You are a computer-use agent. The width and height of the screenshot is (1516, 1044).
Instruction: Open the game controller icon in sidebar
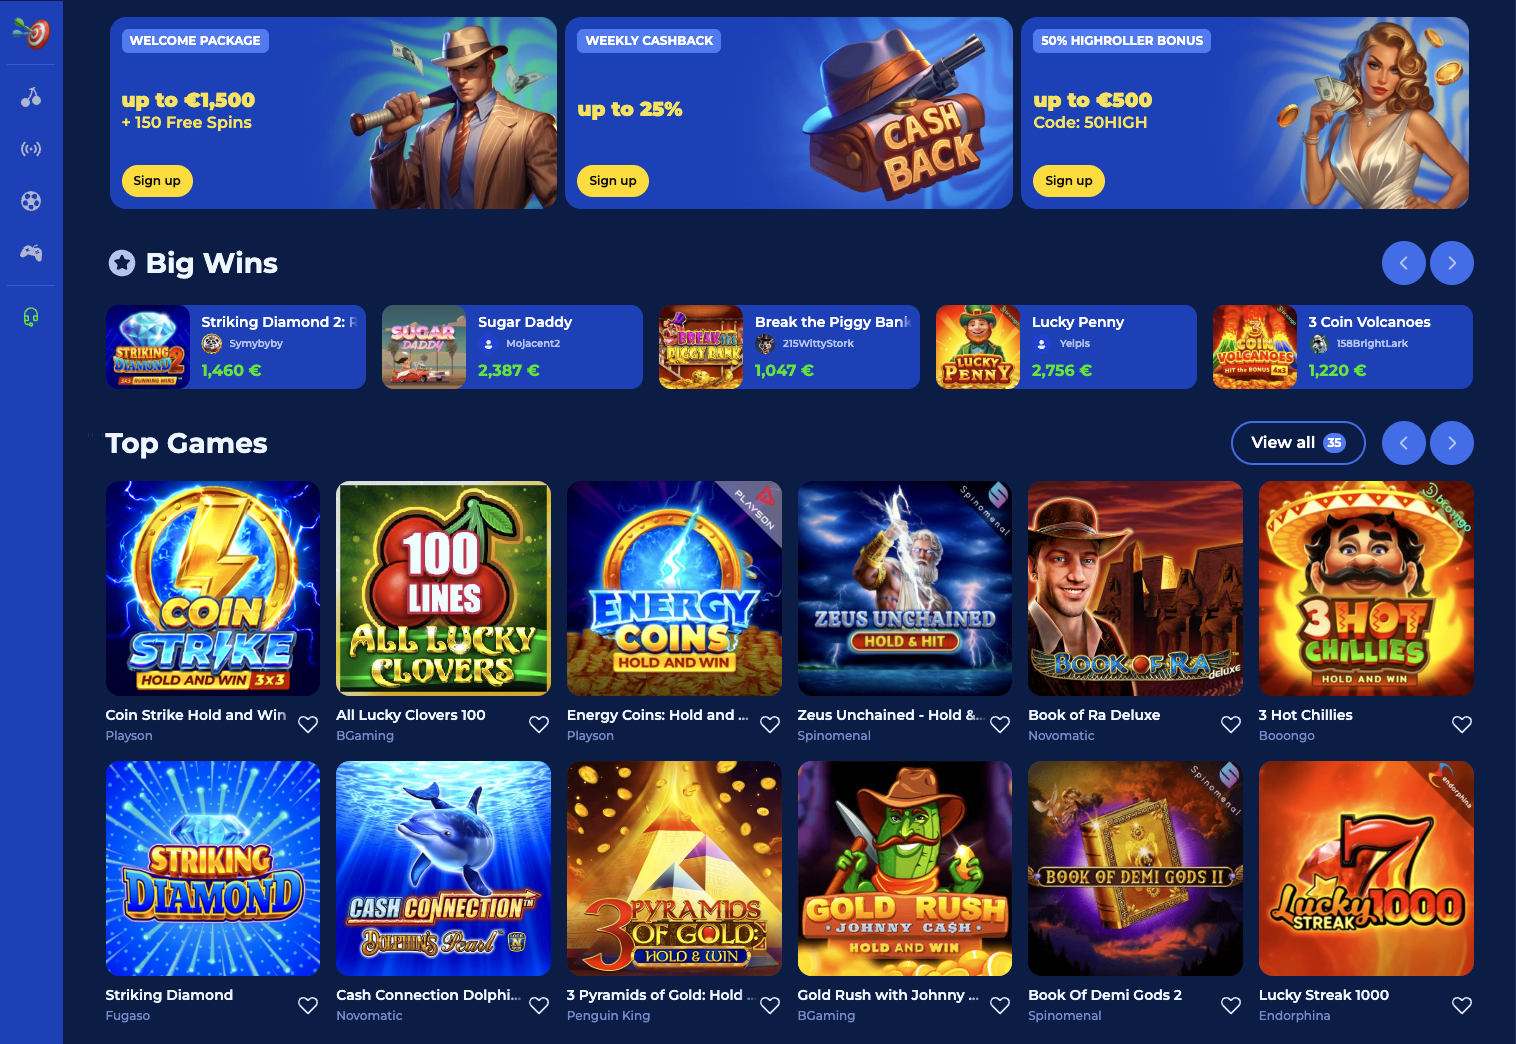(x=31, y=253)
